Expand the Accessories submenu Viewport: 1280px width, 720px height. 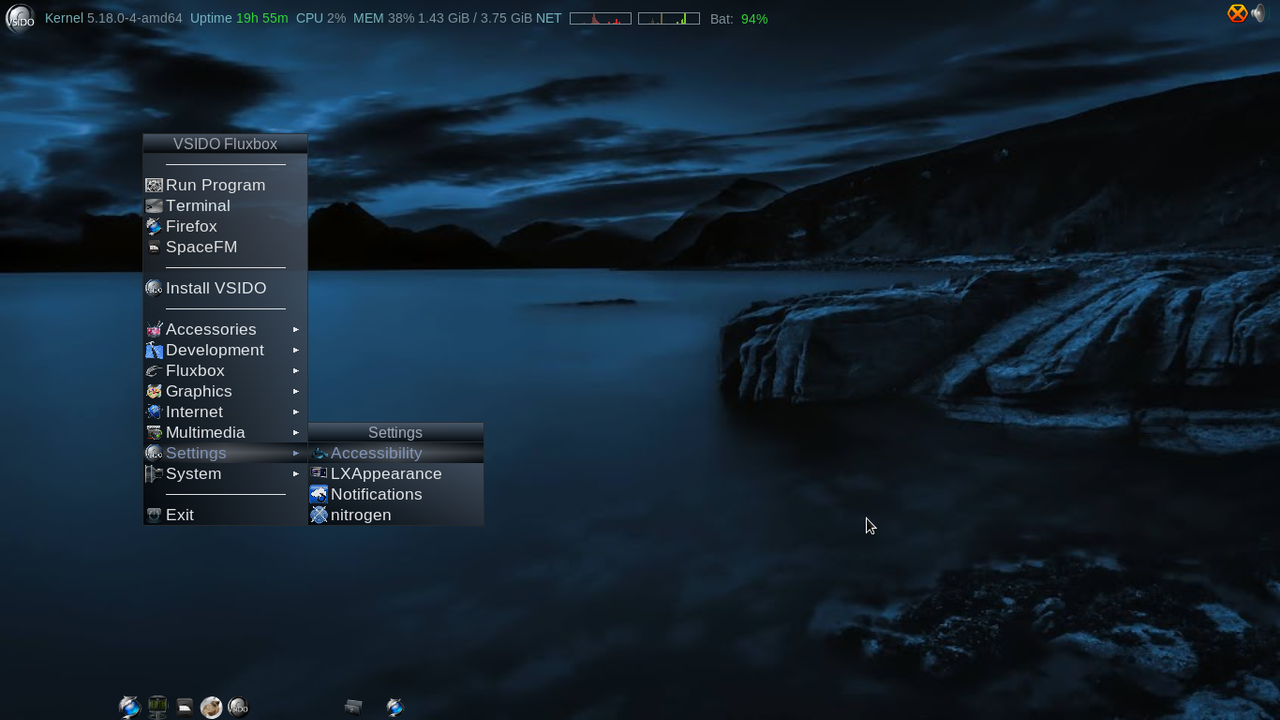click(x=225, y=329)
